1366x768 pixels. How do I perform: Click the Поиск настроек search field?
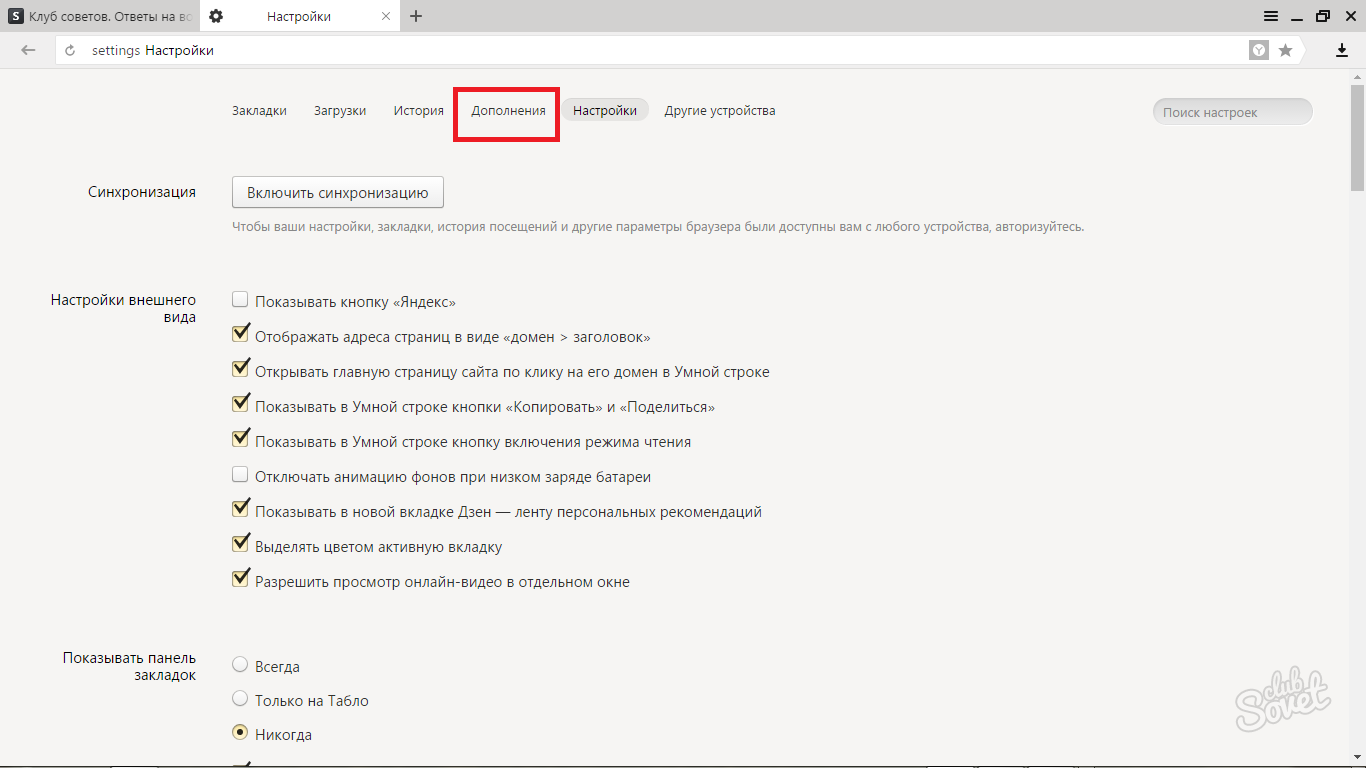1232,112
